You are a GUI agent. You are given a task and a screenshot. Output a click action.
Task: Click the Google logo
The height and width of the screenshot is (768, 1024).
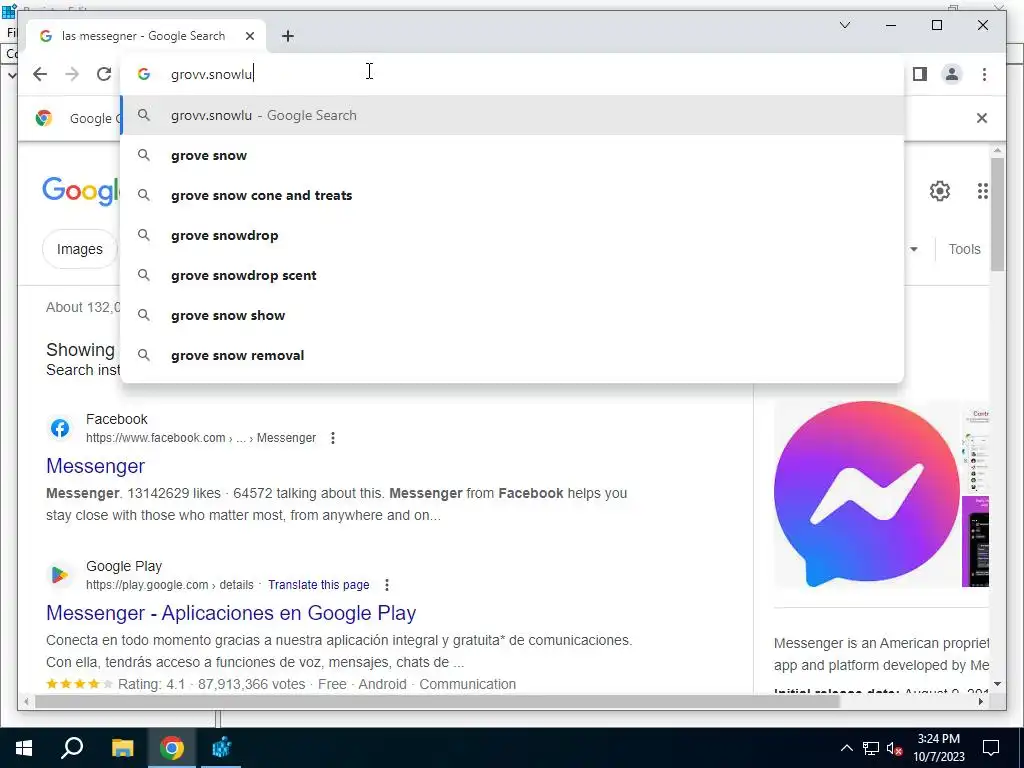(81, 191)
